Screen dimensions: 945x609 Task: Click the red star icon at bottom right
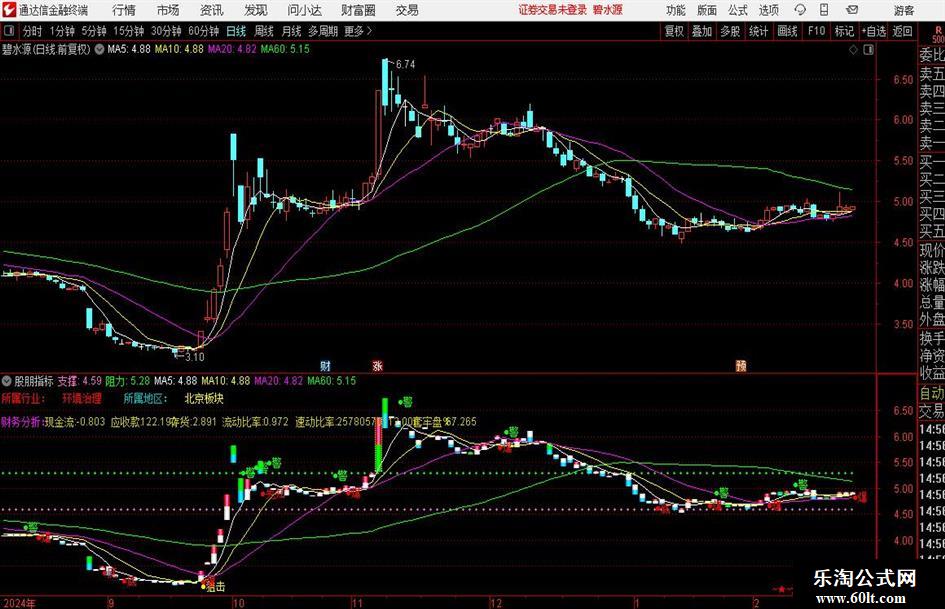point(782,589)
